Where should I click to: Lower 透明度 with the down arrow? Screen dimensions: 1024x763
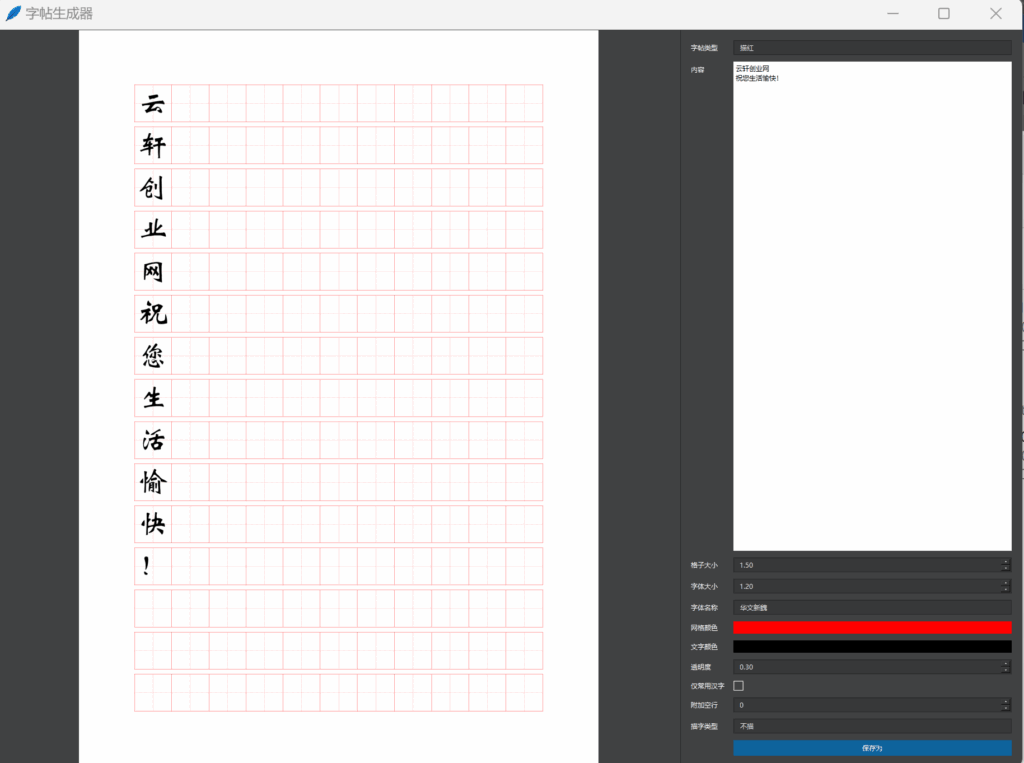click(x=1005, y=670)
